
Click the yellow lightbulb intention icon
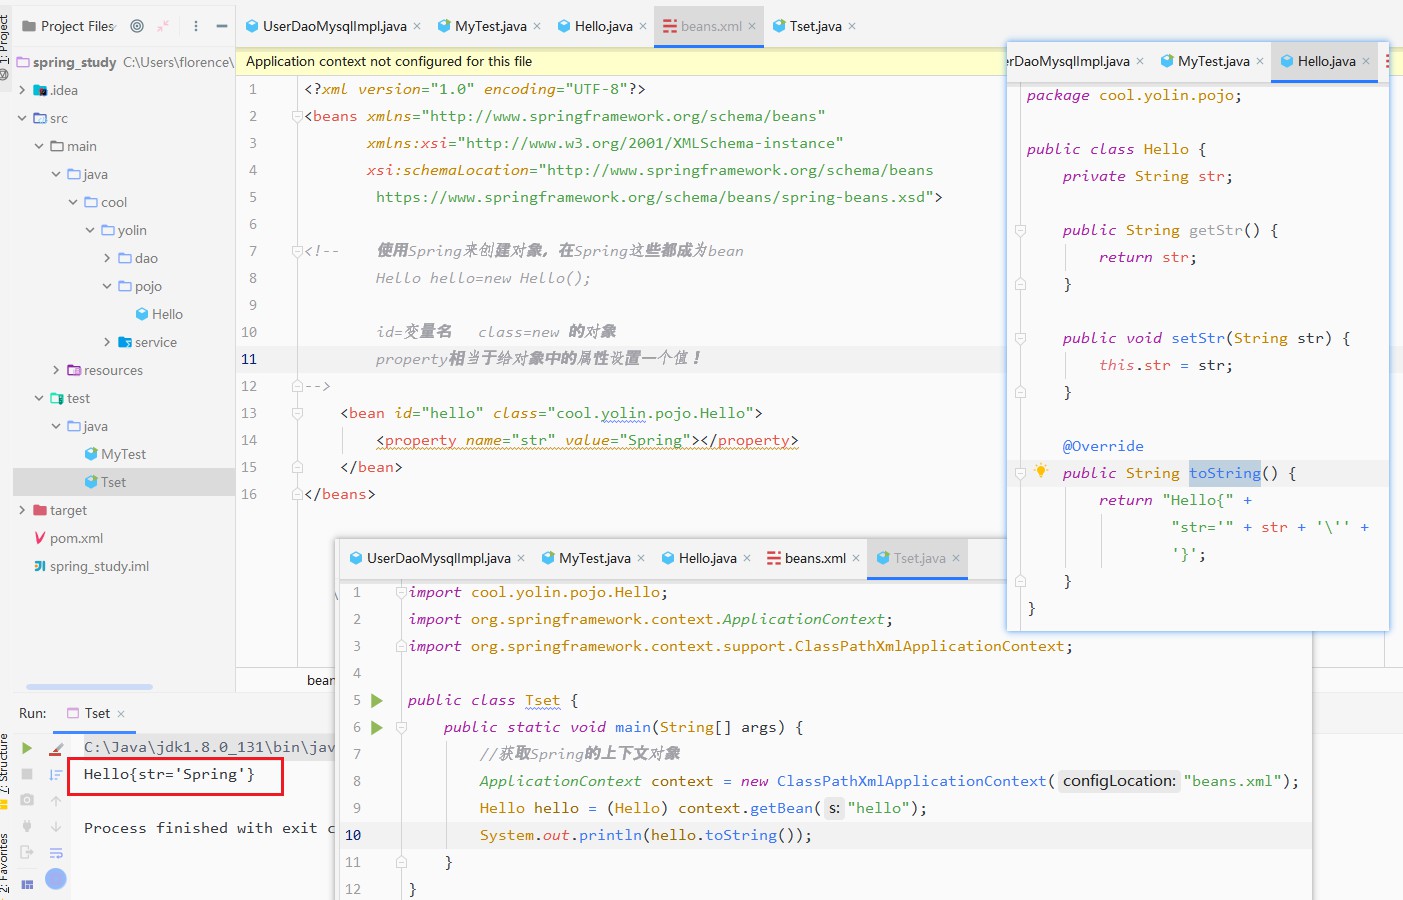pyautogui.click(x=1041, y=471)
